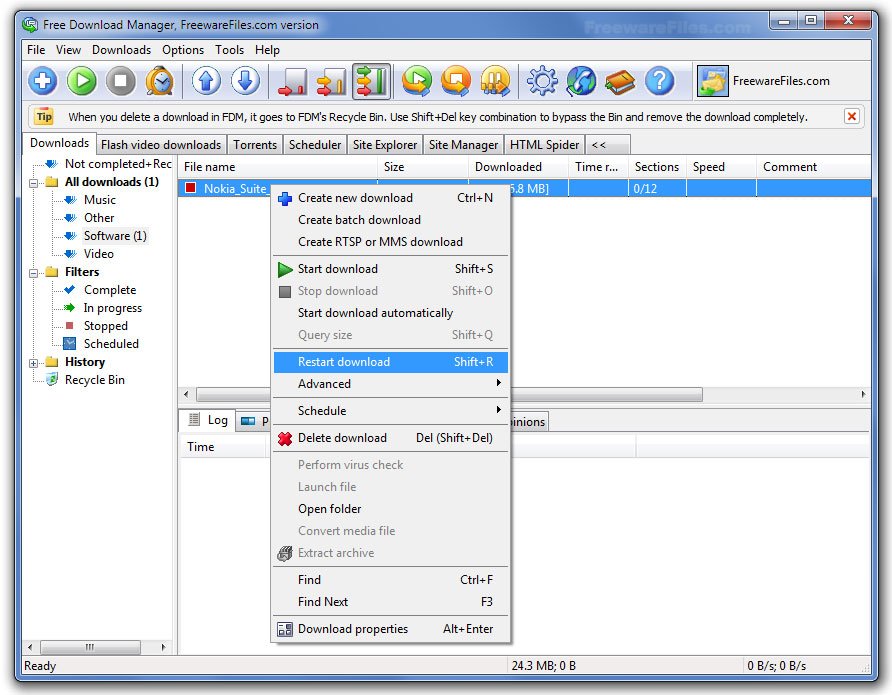This screenshot has width=892, height=695.
Task: Choose Create batch download menu entry
Action: pyautogui.click(x=390, y=220)
